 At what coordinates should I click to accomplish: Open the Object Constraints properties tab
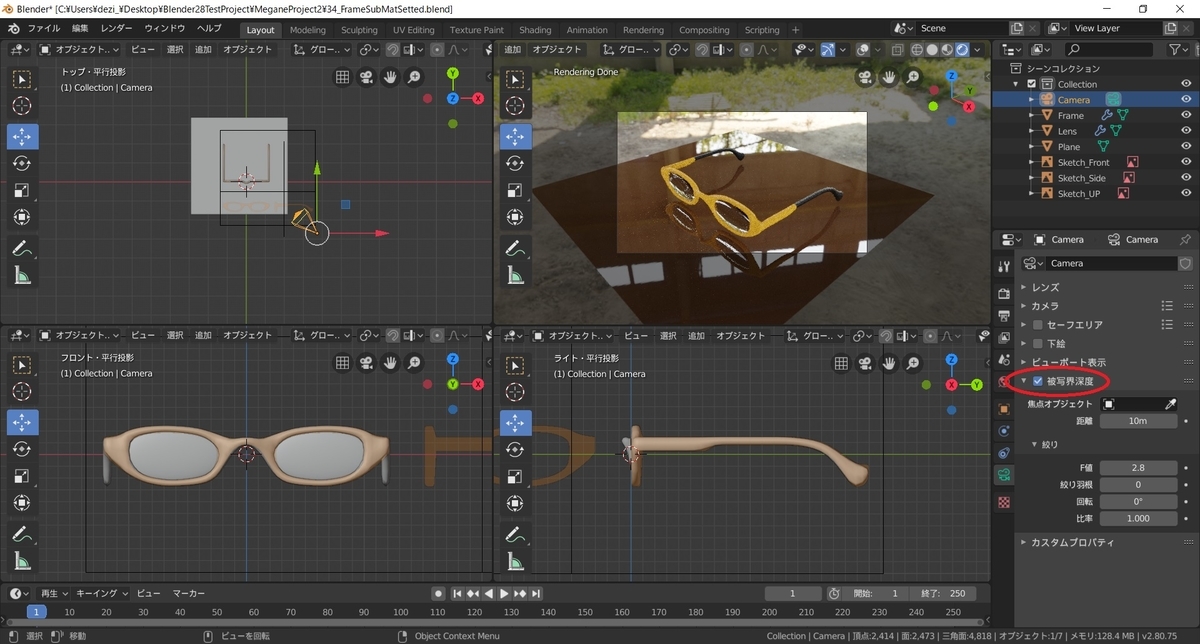click(x=1004, y=453)
